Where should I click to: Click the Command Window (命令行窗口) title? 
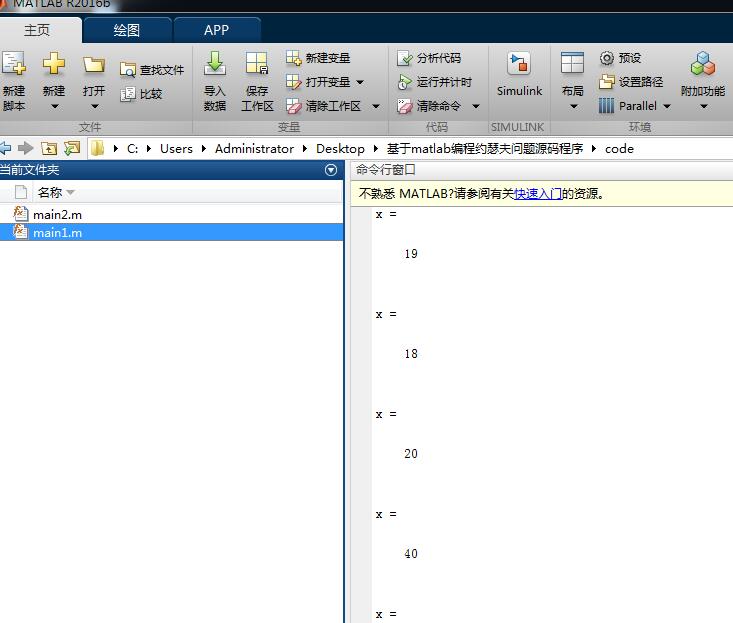tap(386, 170)
